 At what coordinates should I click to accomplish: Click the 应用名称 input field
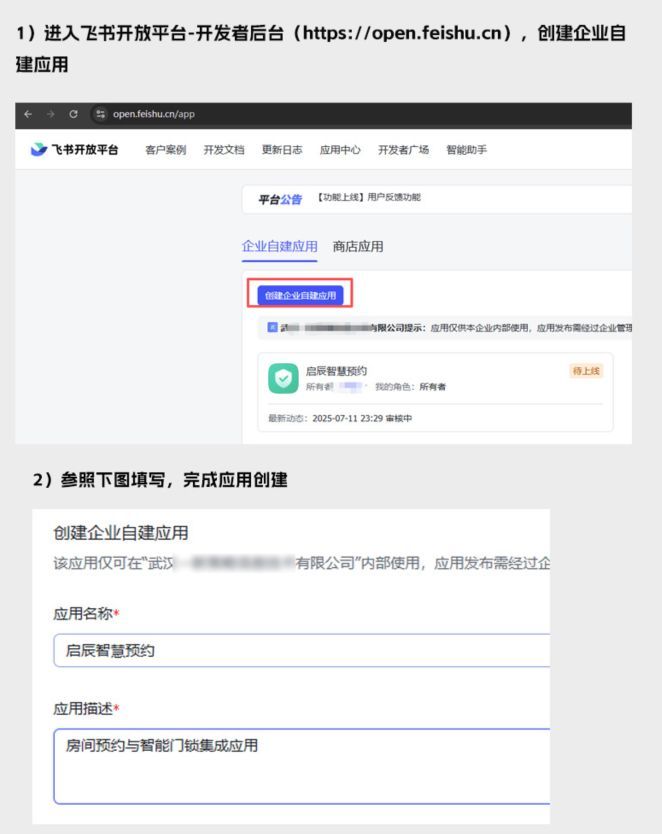click(x=300, y=651)
